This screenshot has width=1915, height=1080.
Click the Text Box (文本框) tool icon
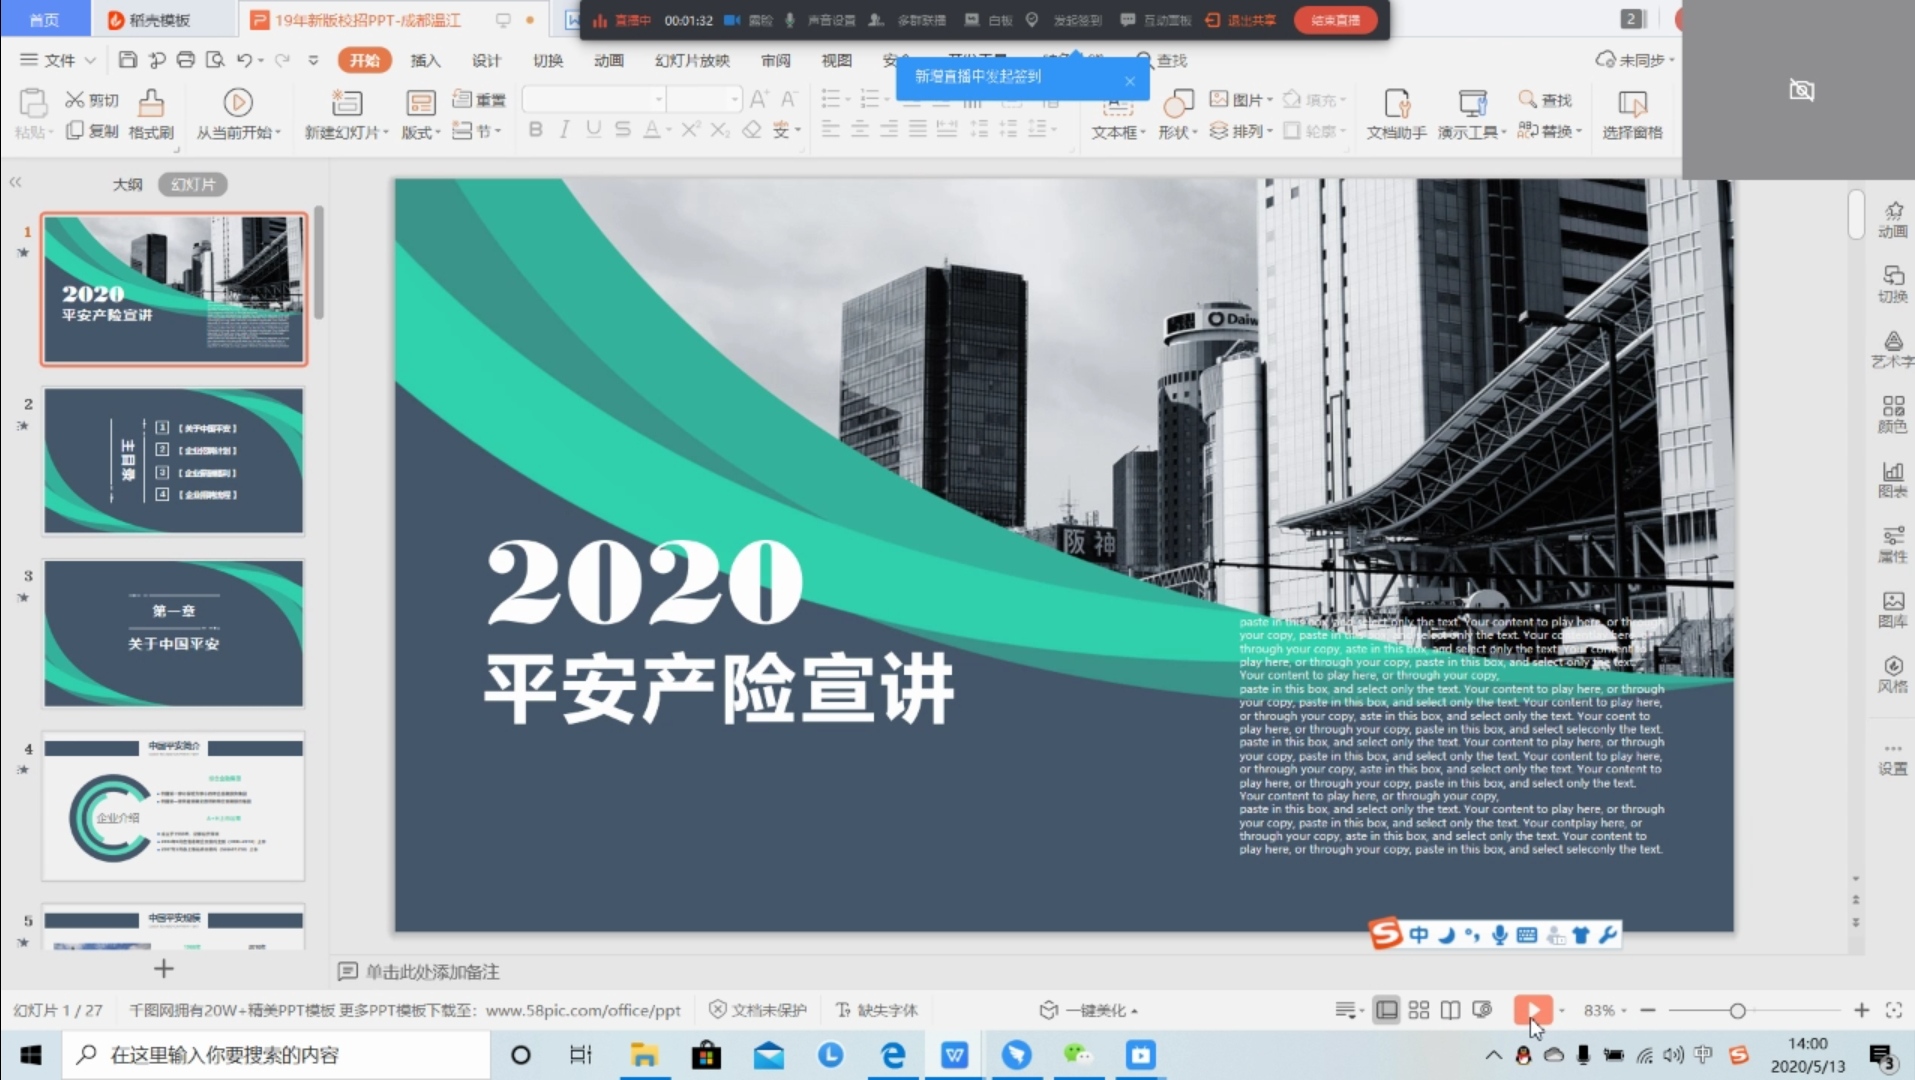[x=1117, y=110]
